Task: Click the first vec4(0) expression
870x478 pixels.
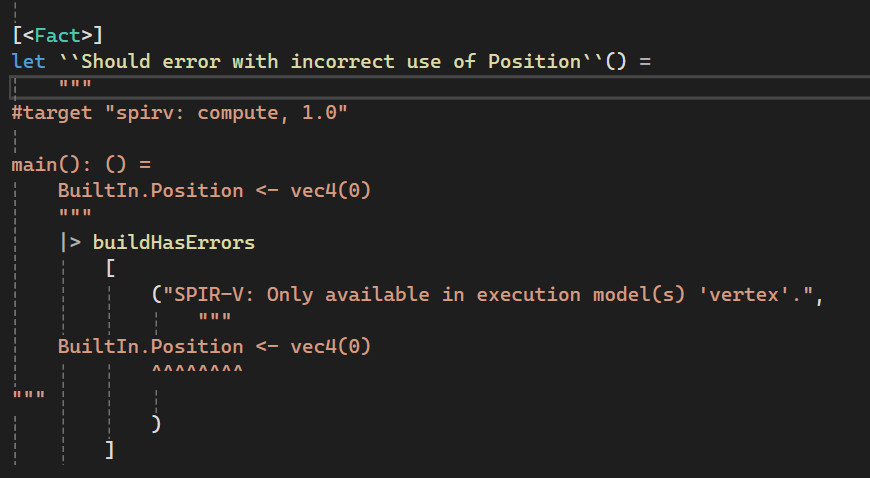Action: point(331,190)
